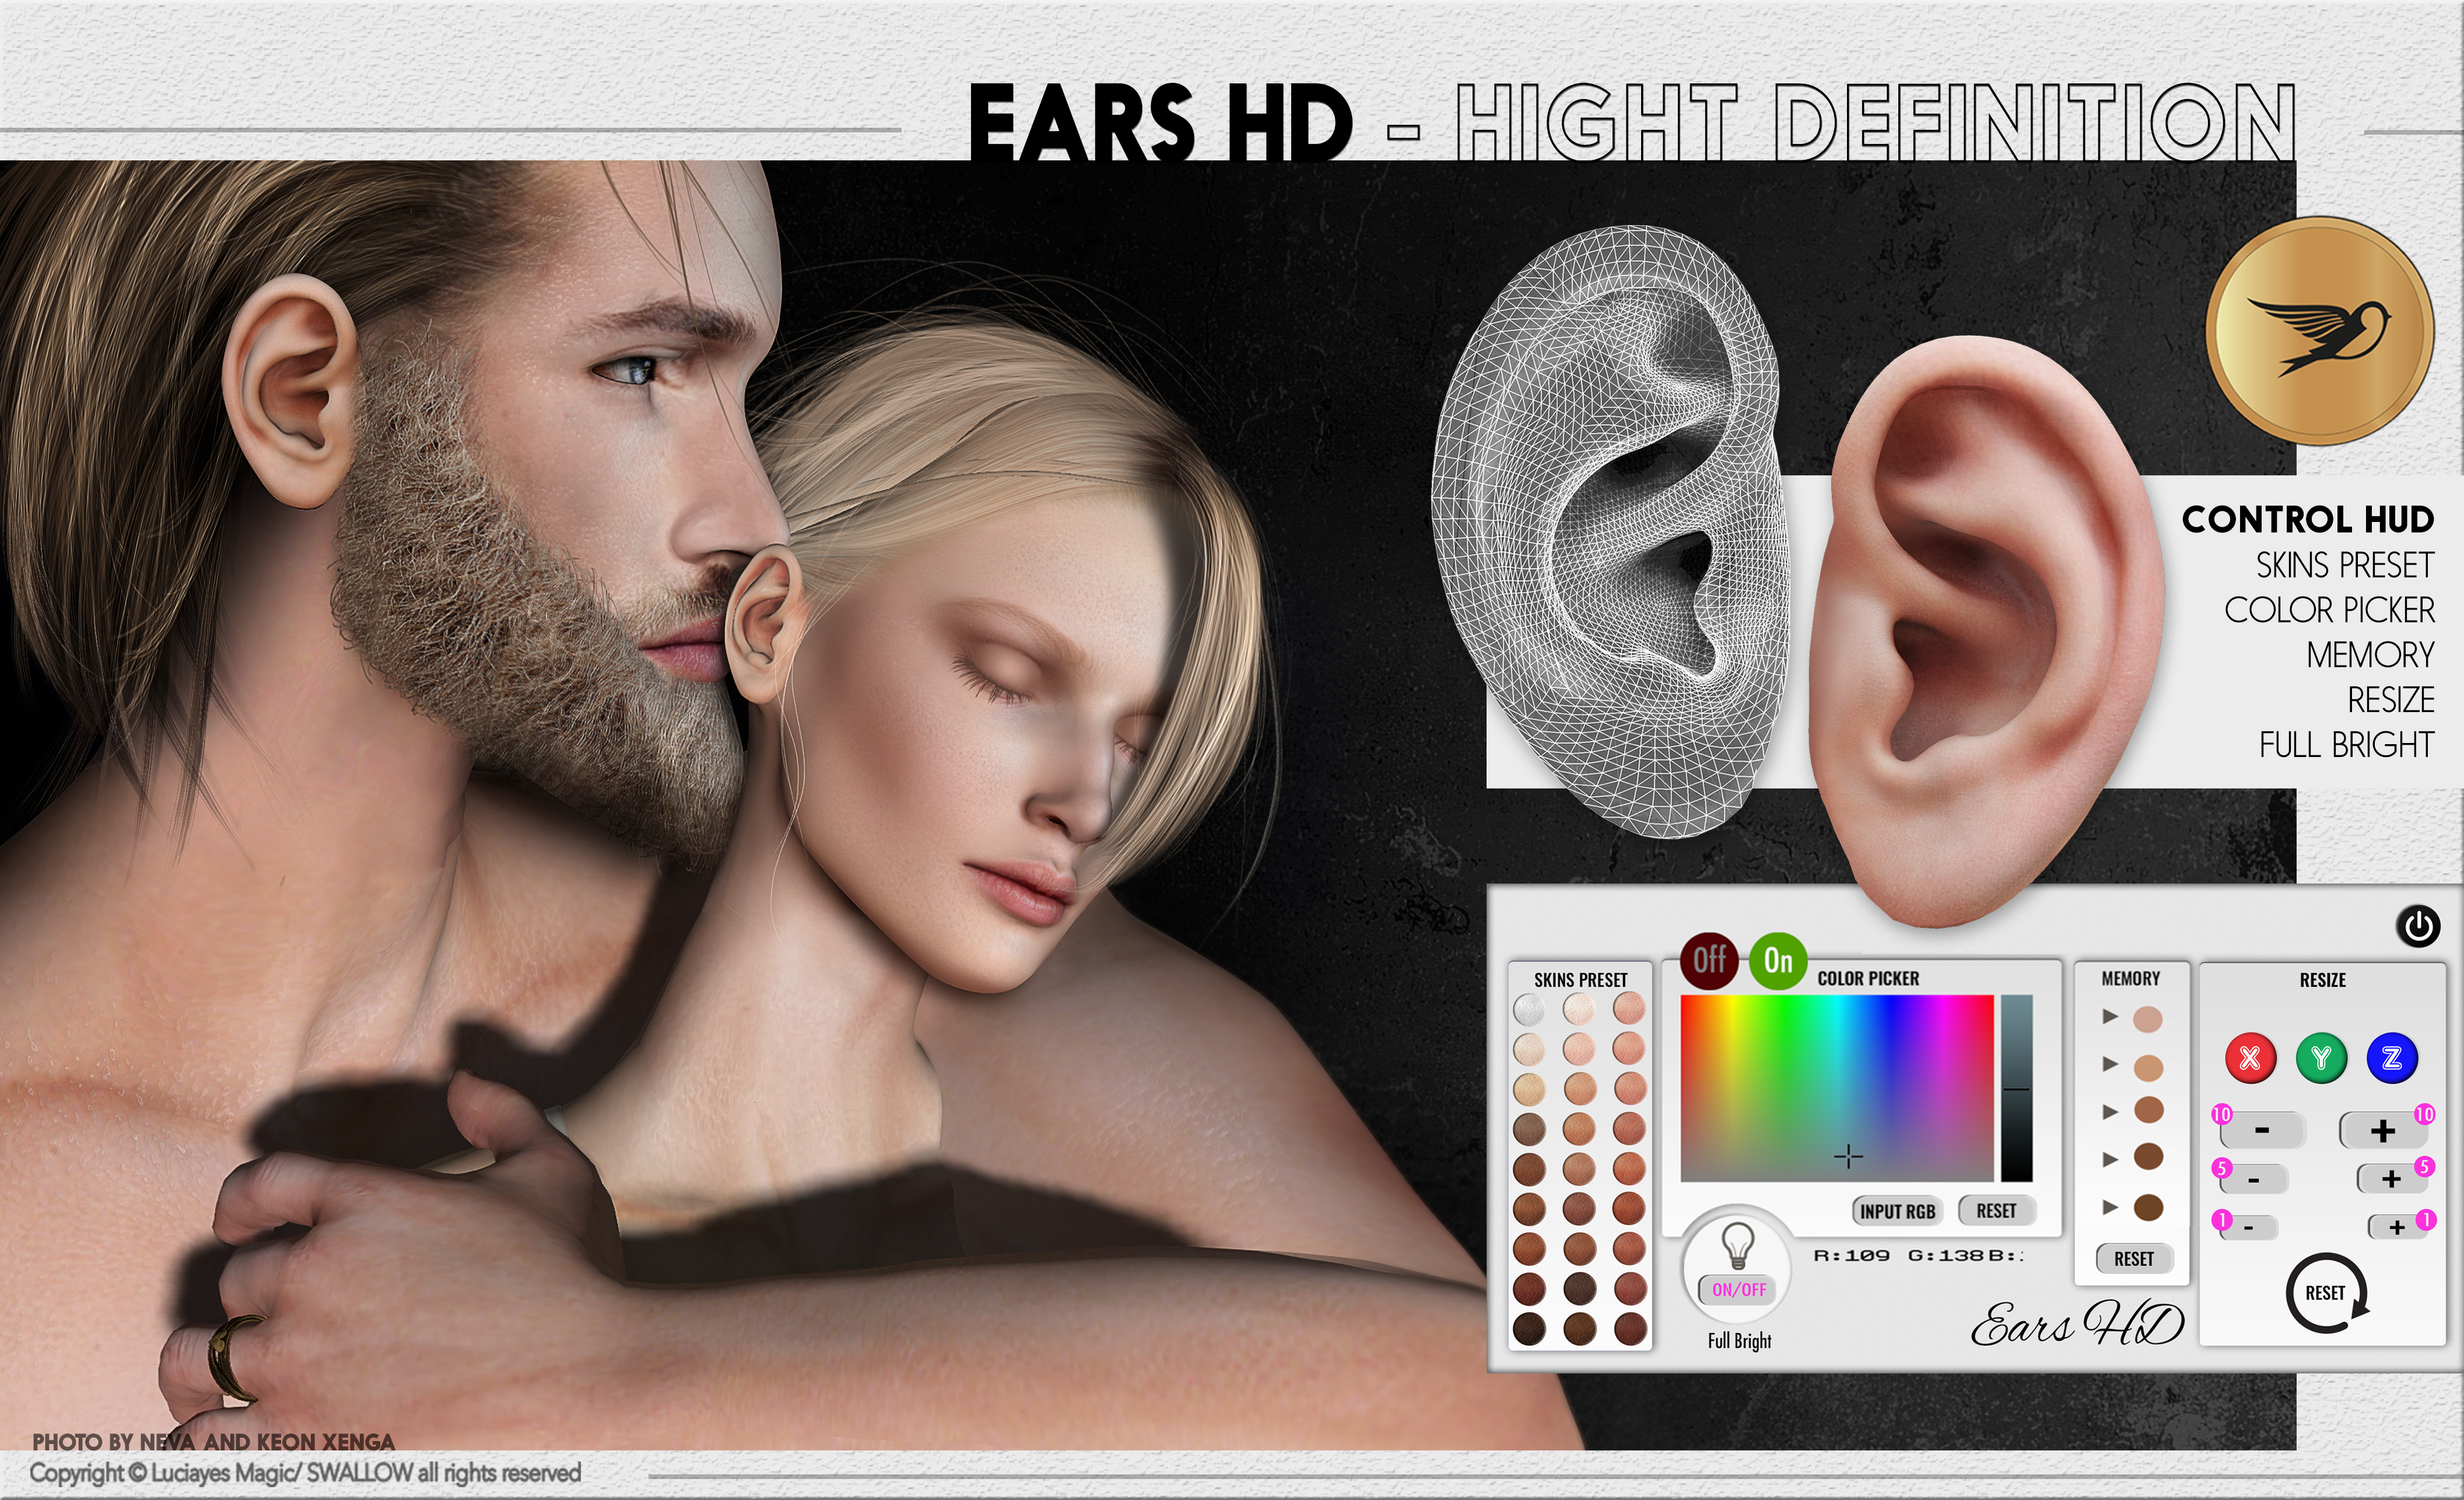Click the gold swallow bird logo coin
This screenshot has width=2464, height=1500.
pyautogui.click(x=2320, y=330)
